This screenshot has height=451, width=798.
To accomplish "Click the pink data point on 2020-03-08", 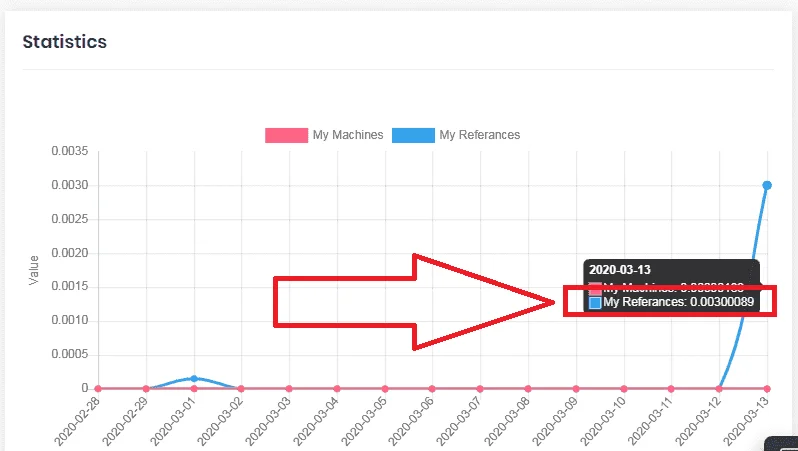I will pyautogui.click(x=528, y=388).
